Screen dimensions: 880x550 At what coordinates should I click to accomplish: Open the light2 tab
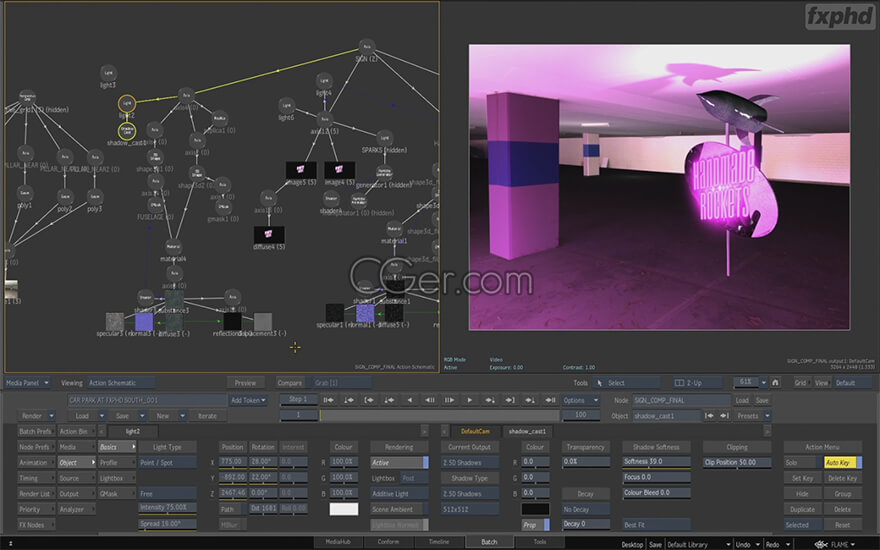(132, 431)
